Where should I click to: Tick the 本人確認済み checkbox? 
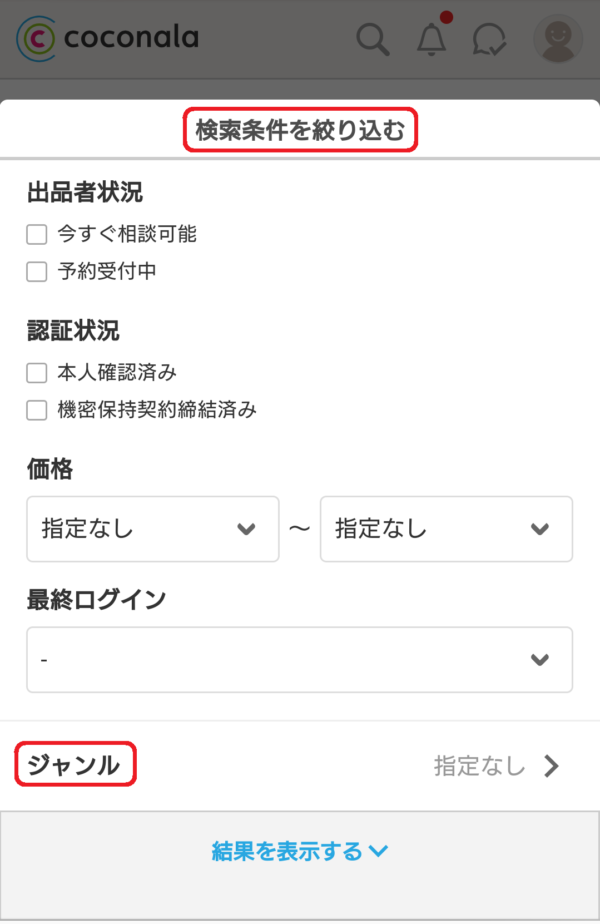point(37,373)
